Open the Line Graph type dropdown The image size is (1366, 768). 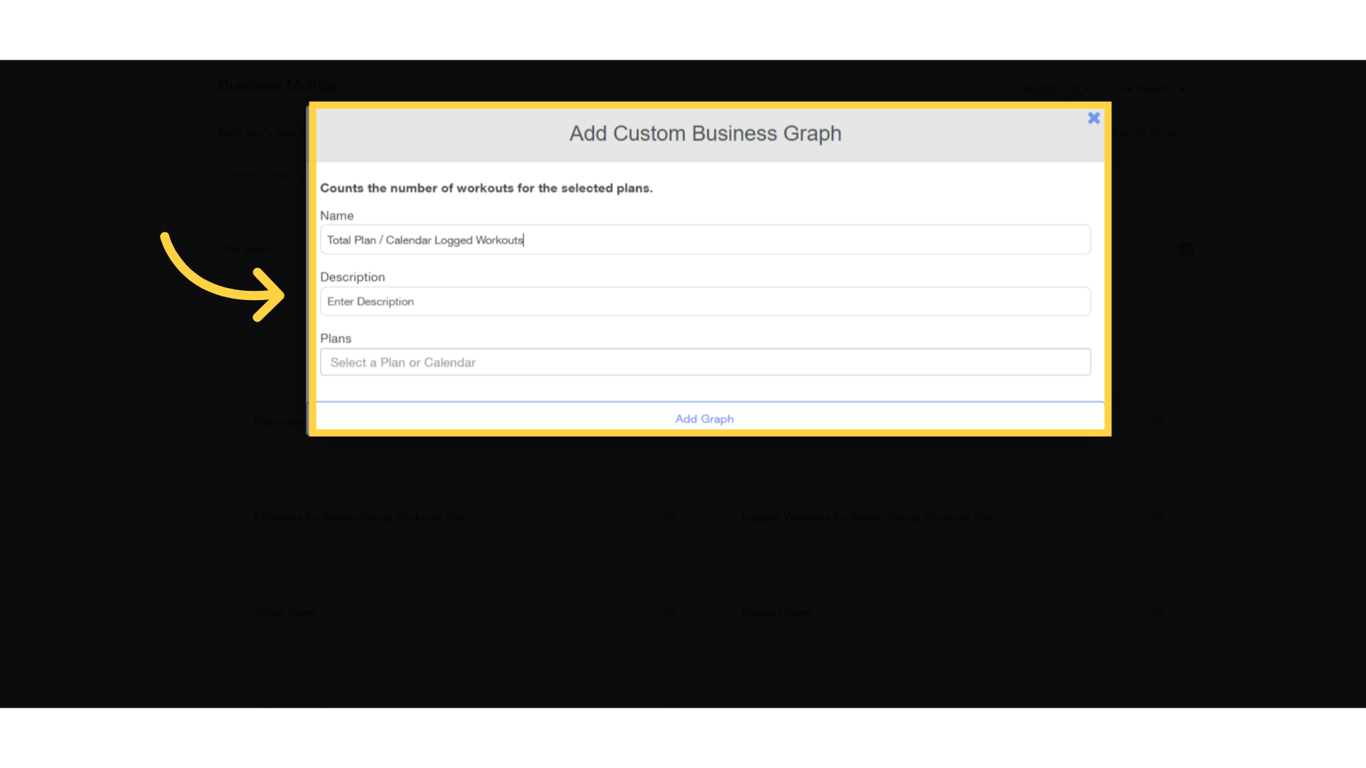tap(1148, 88)
